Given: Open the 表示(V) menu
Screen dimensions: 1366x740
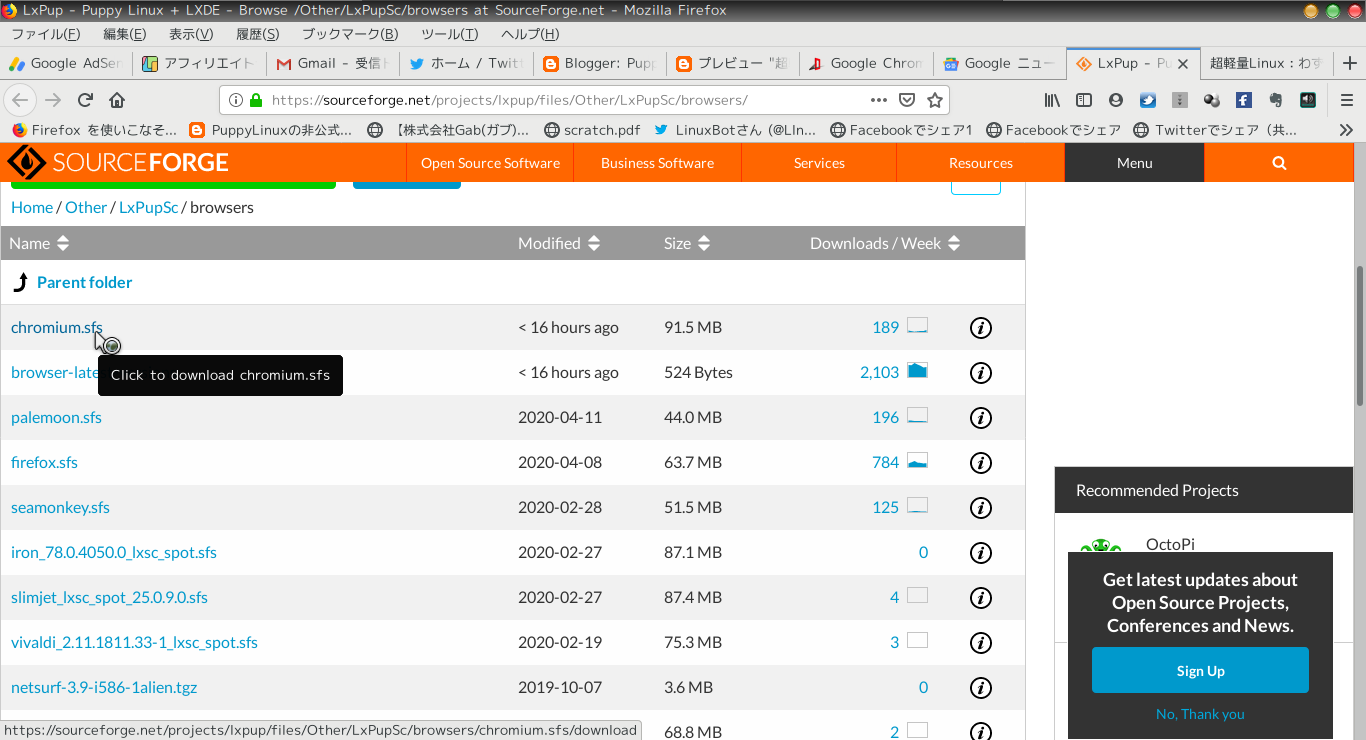Looking at the screenshot, I should 191,34.
